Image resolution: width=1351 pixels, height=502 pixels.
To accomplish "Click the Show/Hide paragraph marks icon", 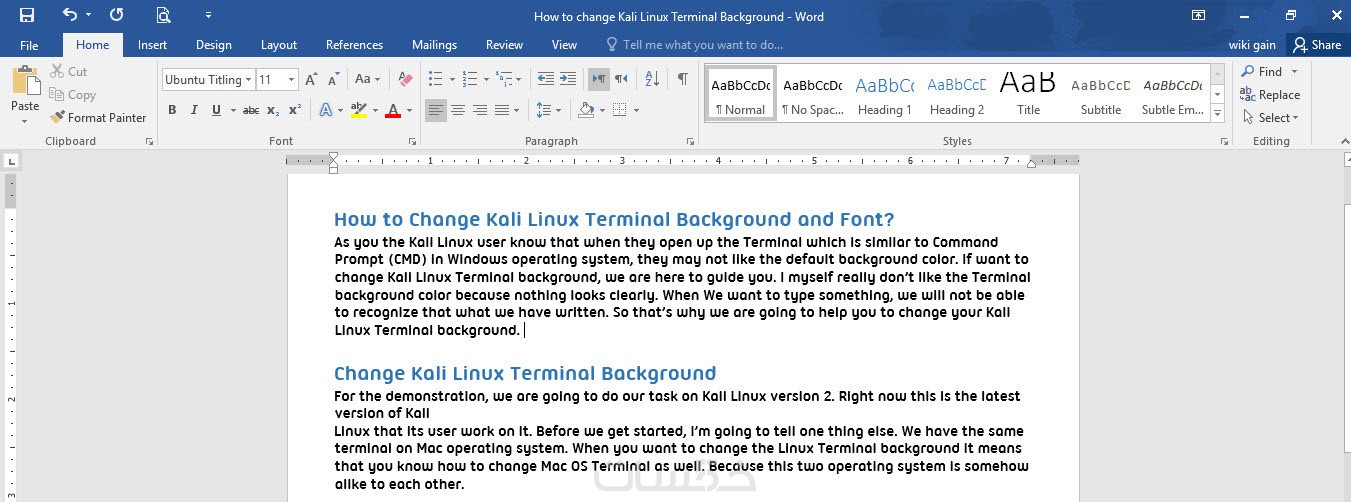I will point(682,79).
